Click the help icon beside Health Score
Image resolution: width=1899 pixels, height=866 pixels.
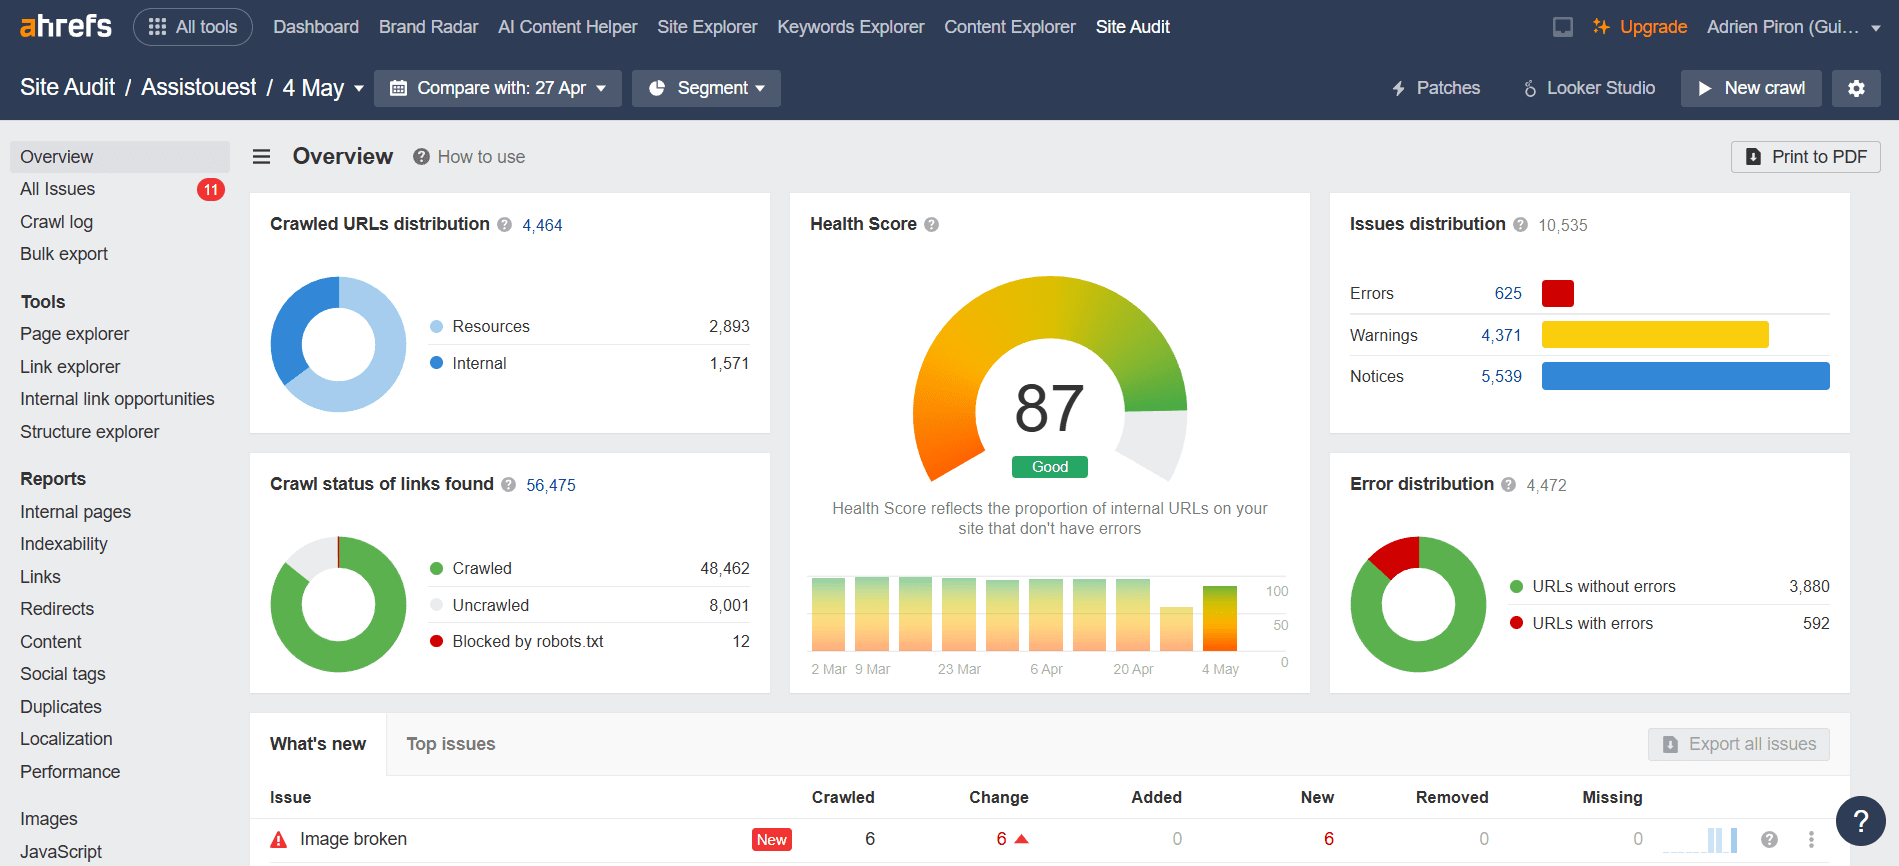[x=931, y=225]
